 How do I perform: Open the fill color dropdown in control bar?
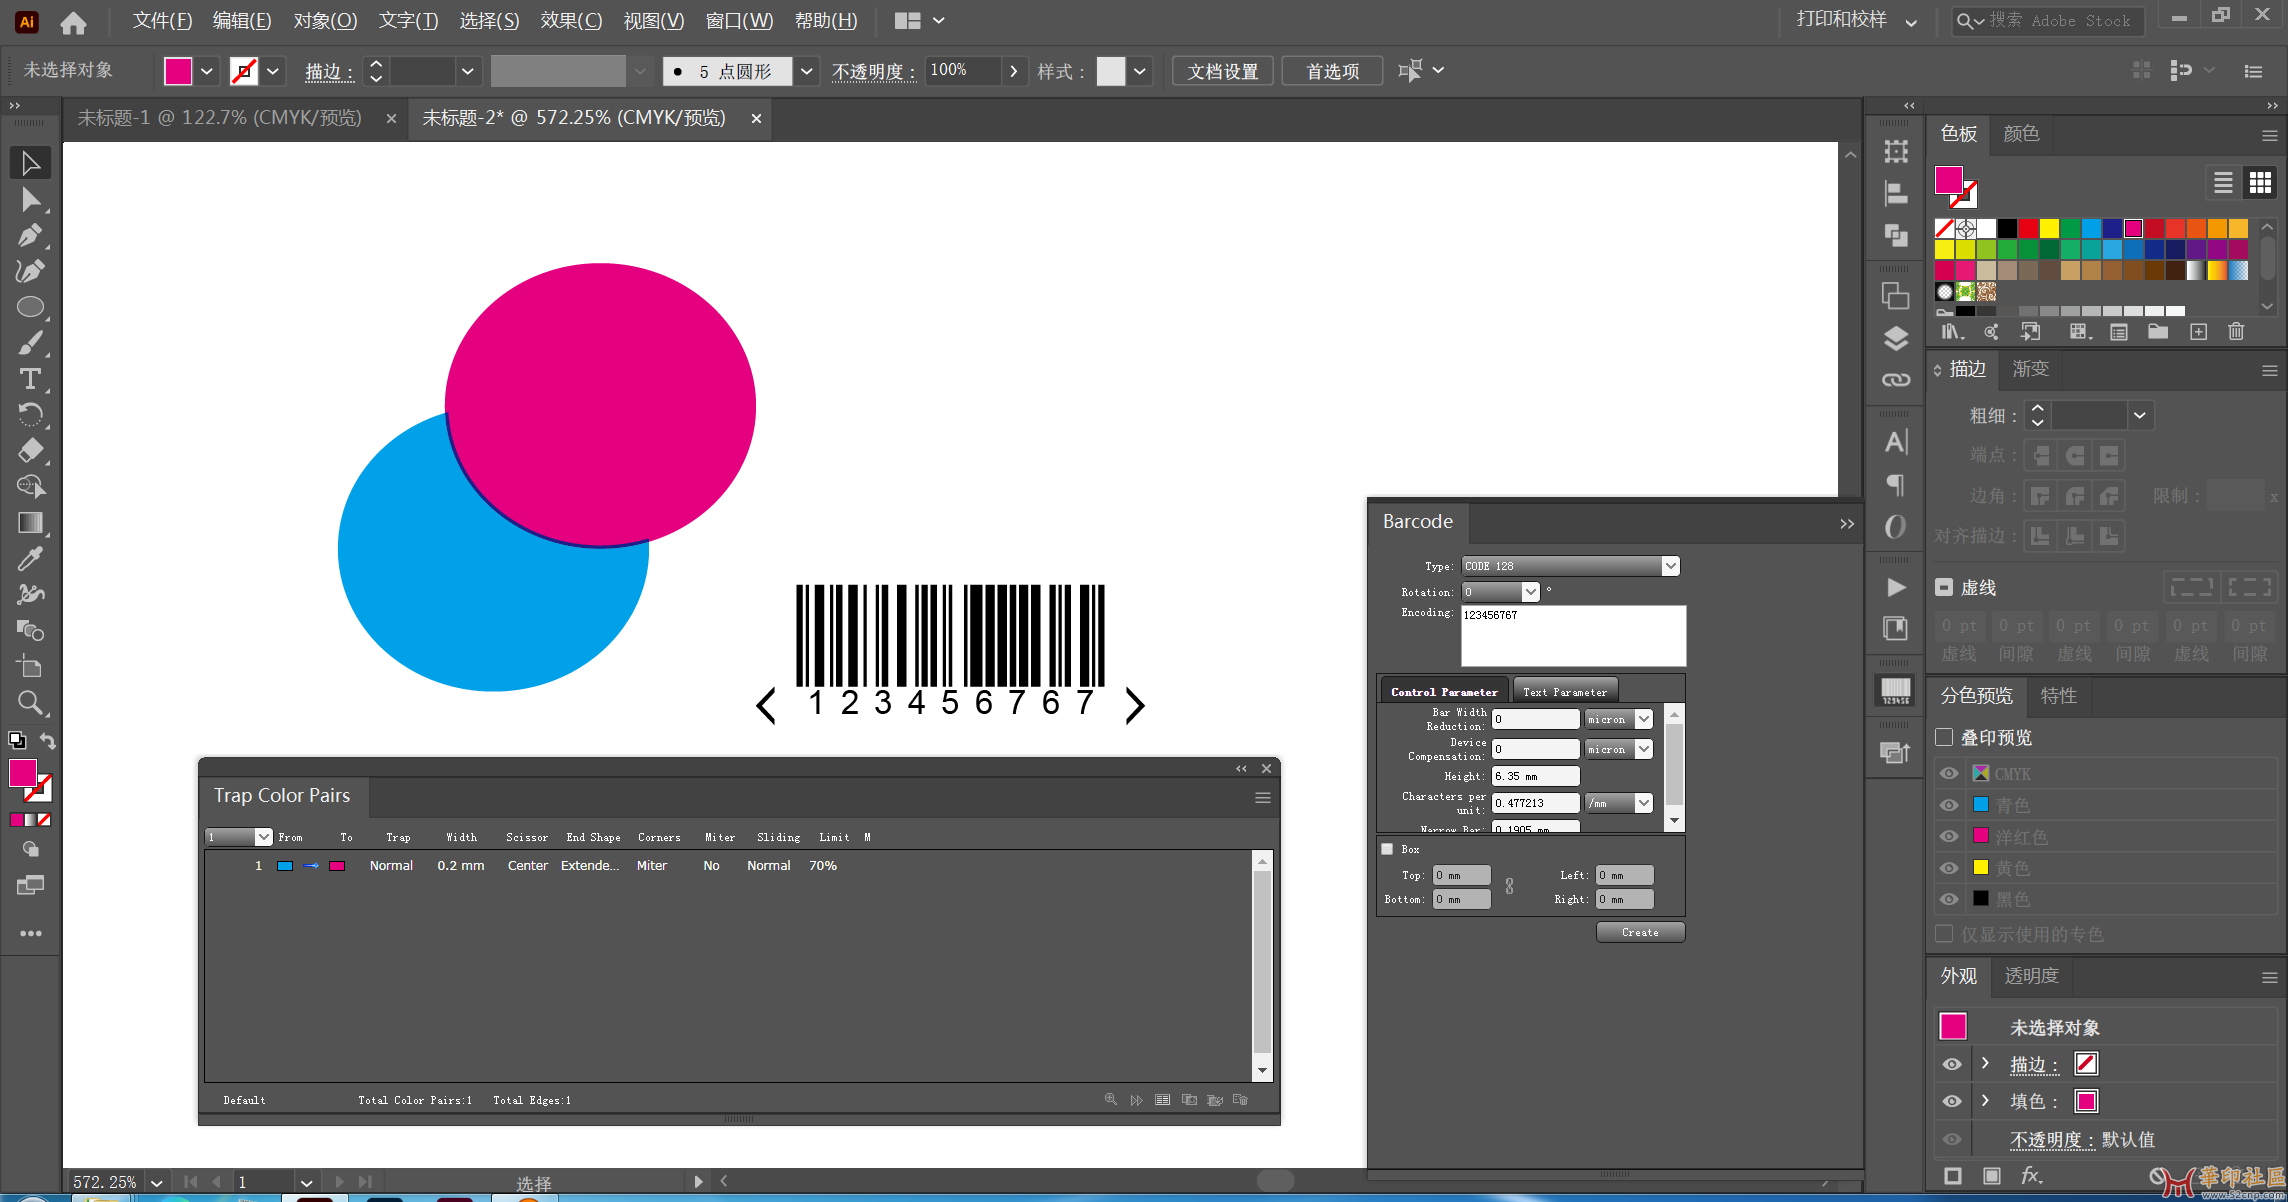pyautogui.click(x=206, y=71)
